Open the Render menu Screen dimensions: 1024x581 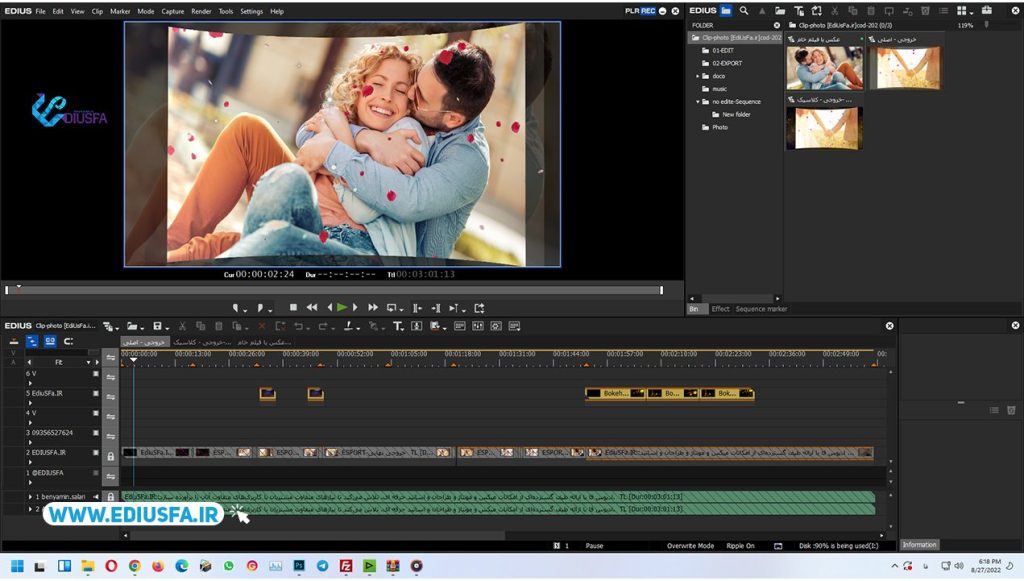(201, 11)
